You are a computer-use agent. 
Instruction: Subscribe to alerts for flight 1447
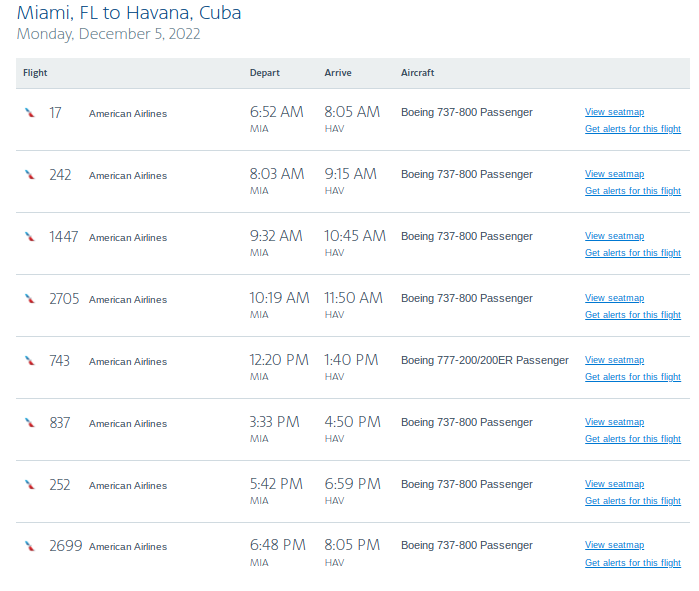click(633, 253)
